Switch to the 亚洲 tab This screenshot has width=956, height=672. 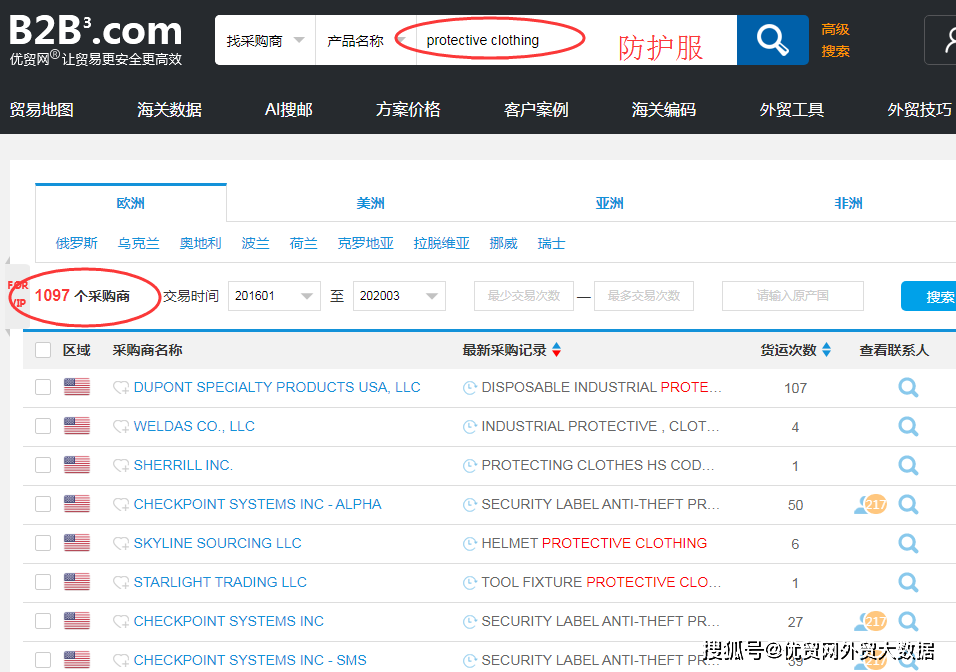tap(609, 203)
